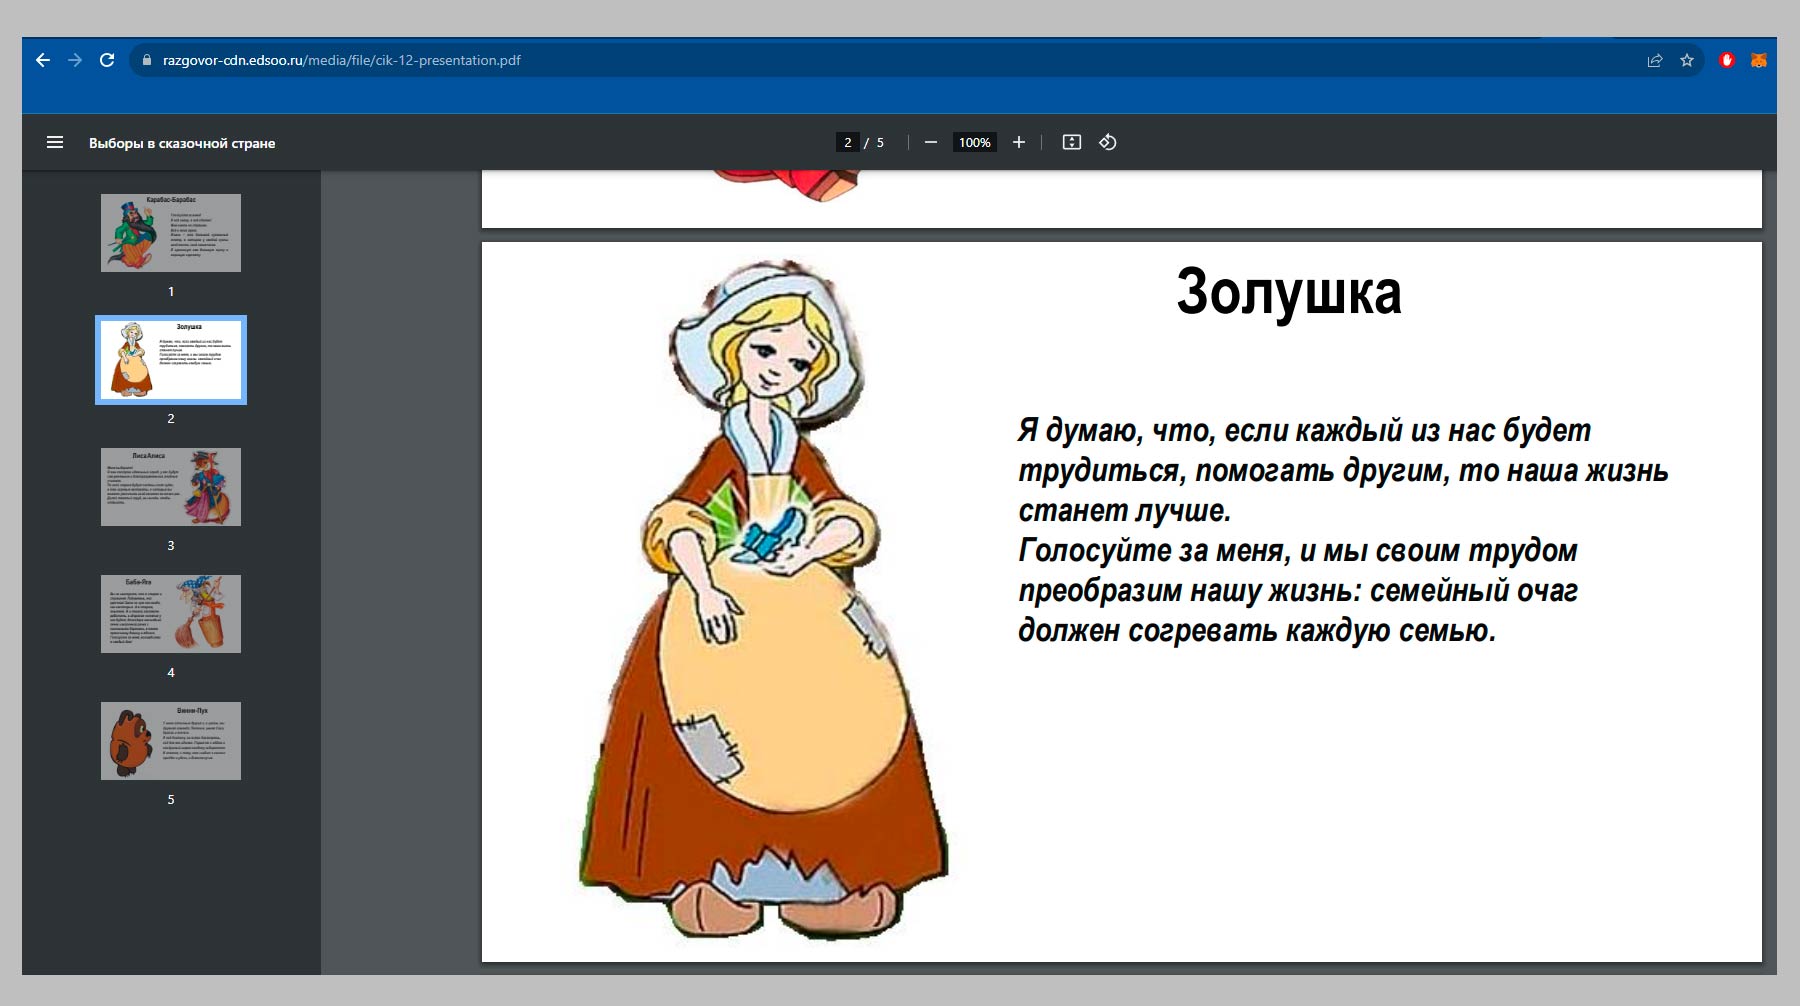Viewport: 1800px width, 1006px height.
Task: Select the Cinderella illustration on the slide
Action: tap(763, 600)
